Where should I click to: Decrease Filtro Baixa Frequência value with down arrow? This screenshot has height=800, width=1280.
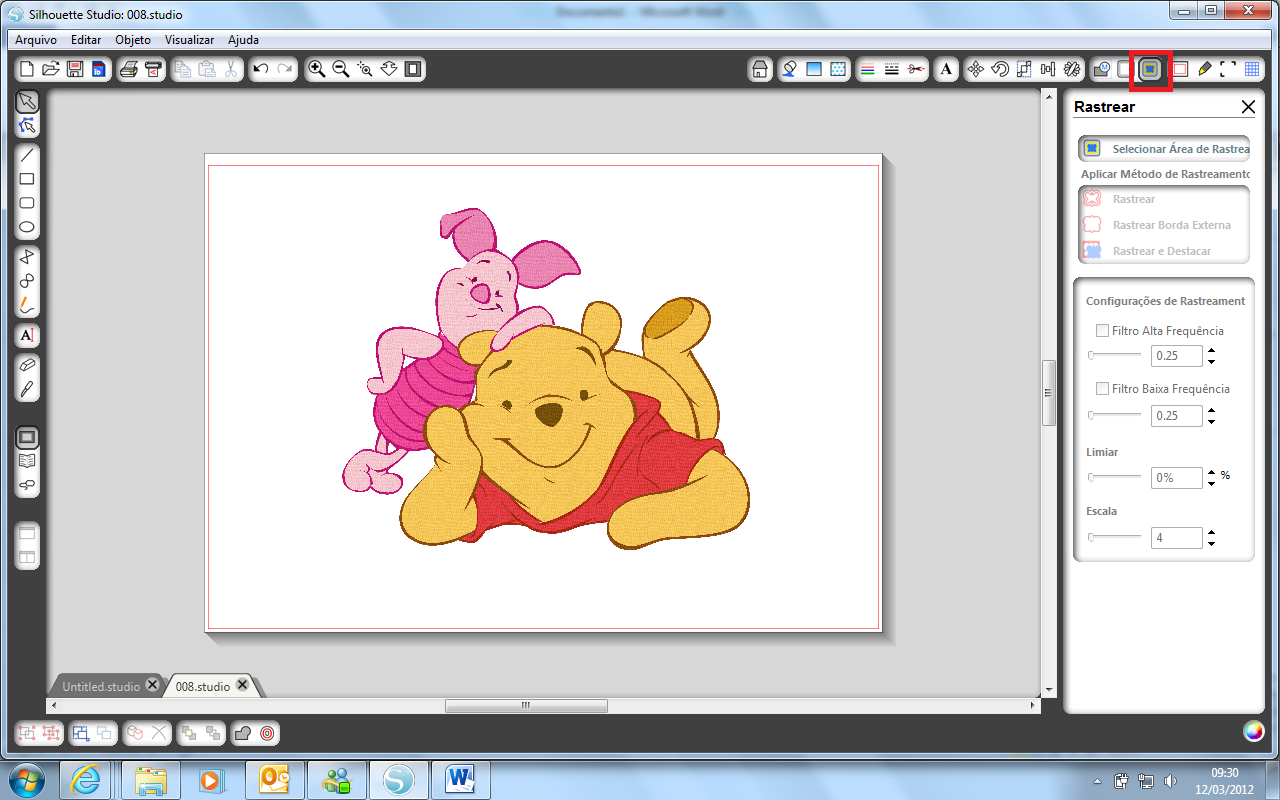[x=1211, y=421]
